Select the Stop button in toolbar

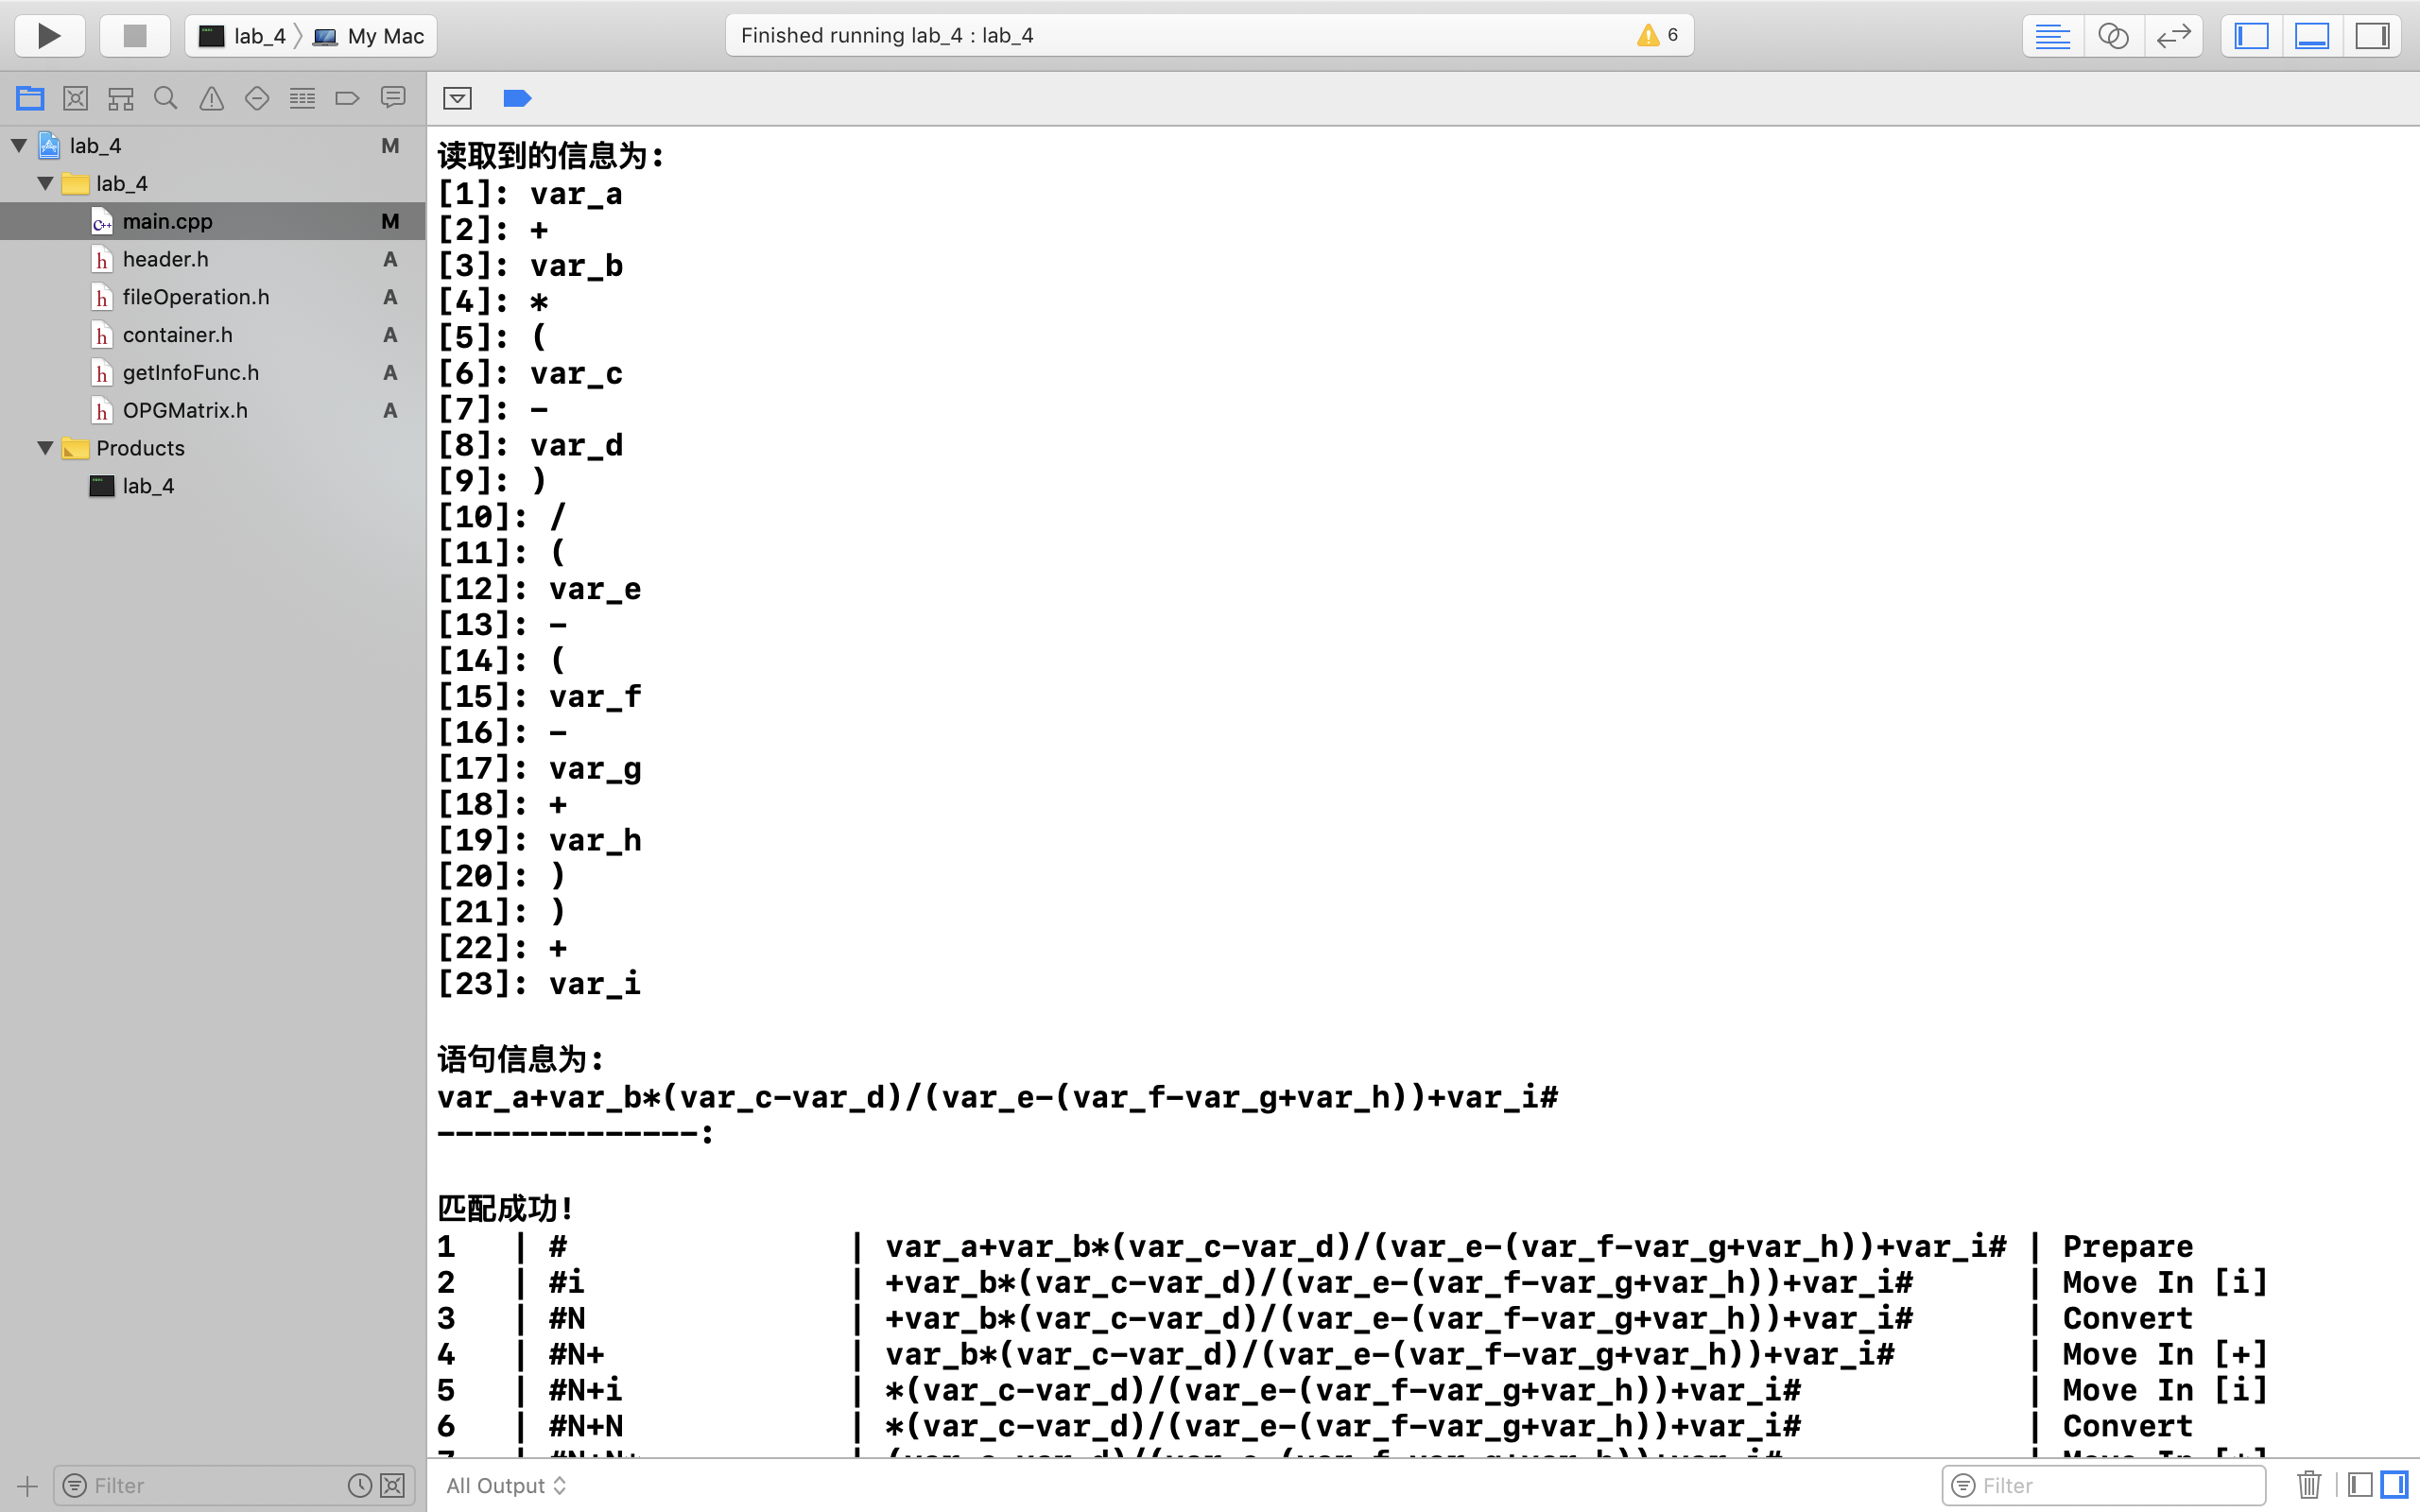(134, 35)
